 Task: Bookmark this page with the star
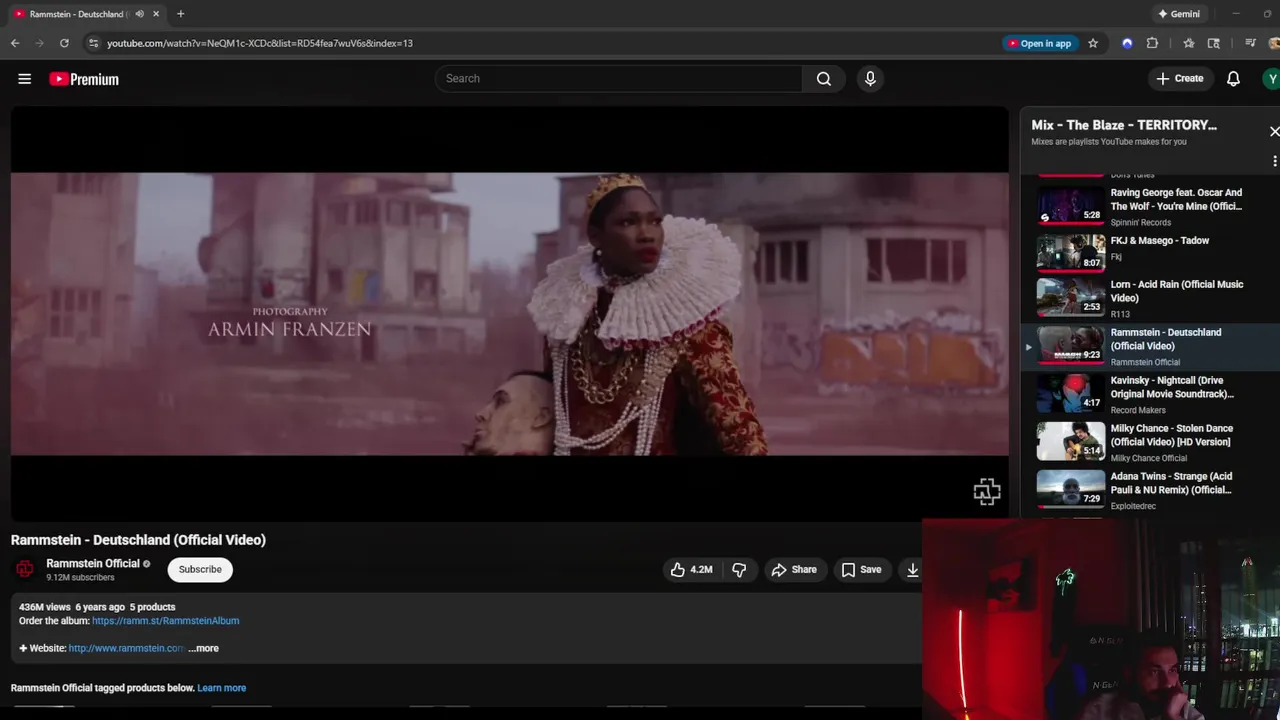[1093, 43]
